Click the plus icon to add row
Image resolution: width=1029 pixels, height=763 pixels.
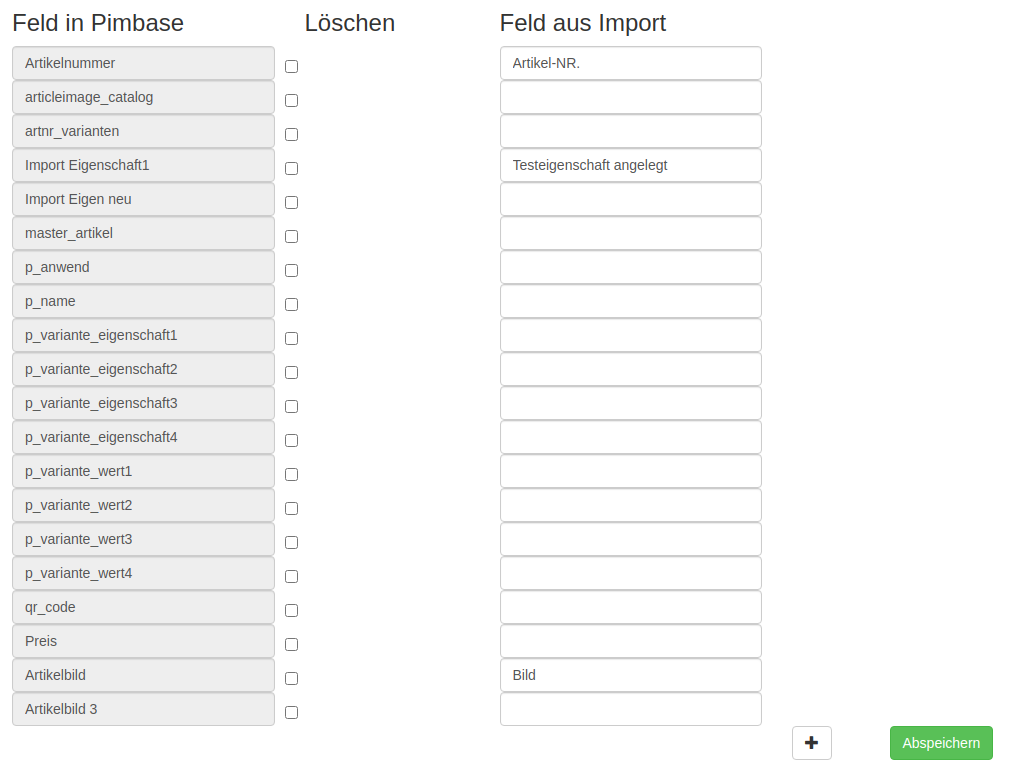click(811, 743)
